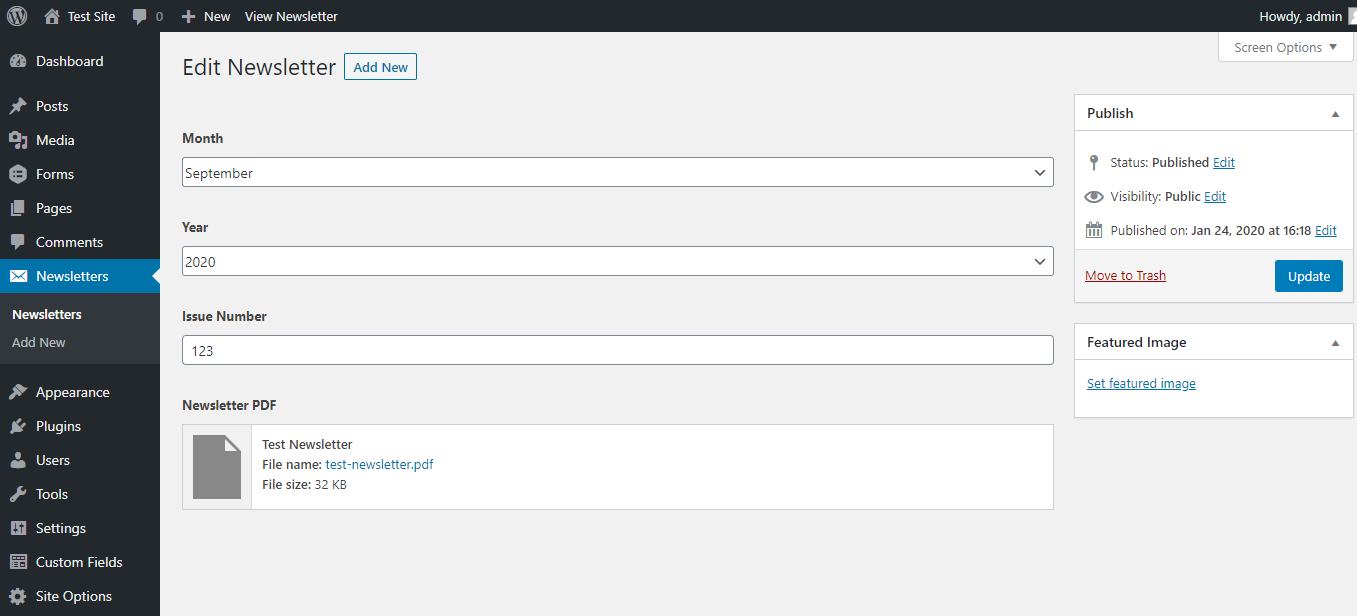This screenshot has height=616, width=1357.
Task: Click Move to Trash link
Action: pyautogui.click(x=1125, y=275)
